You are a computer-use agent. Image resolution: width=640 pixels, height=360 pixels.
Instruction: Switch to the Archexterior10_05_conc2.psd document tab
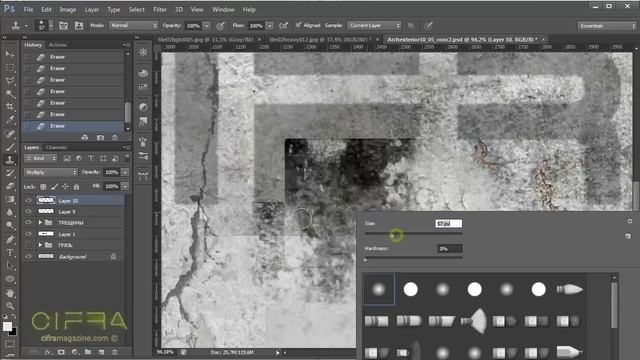462,40
